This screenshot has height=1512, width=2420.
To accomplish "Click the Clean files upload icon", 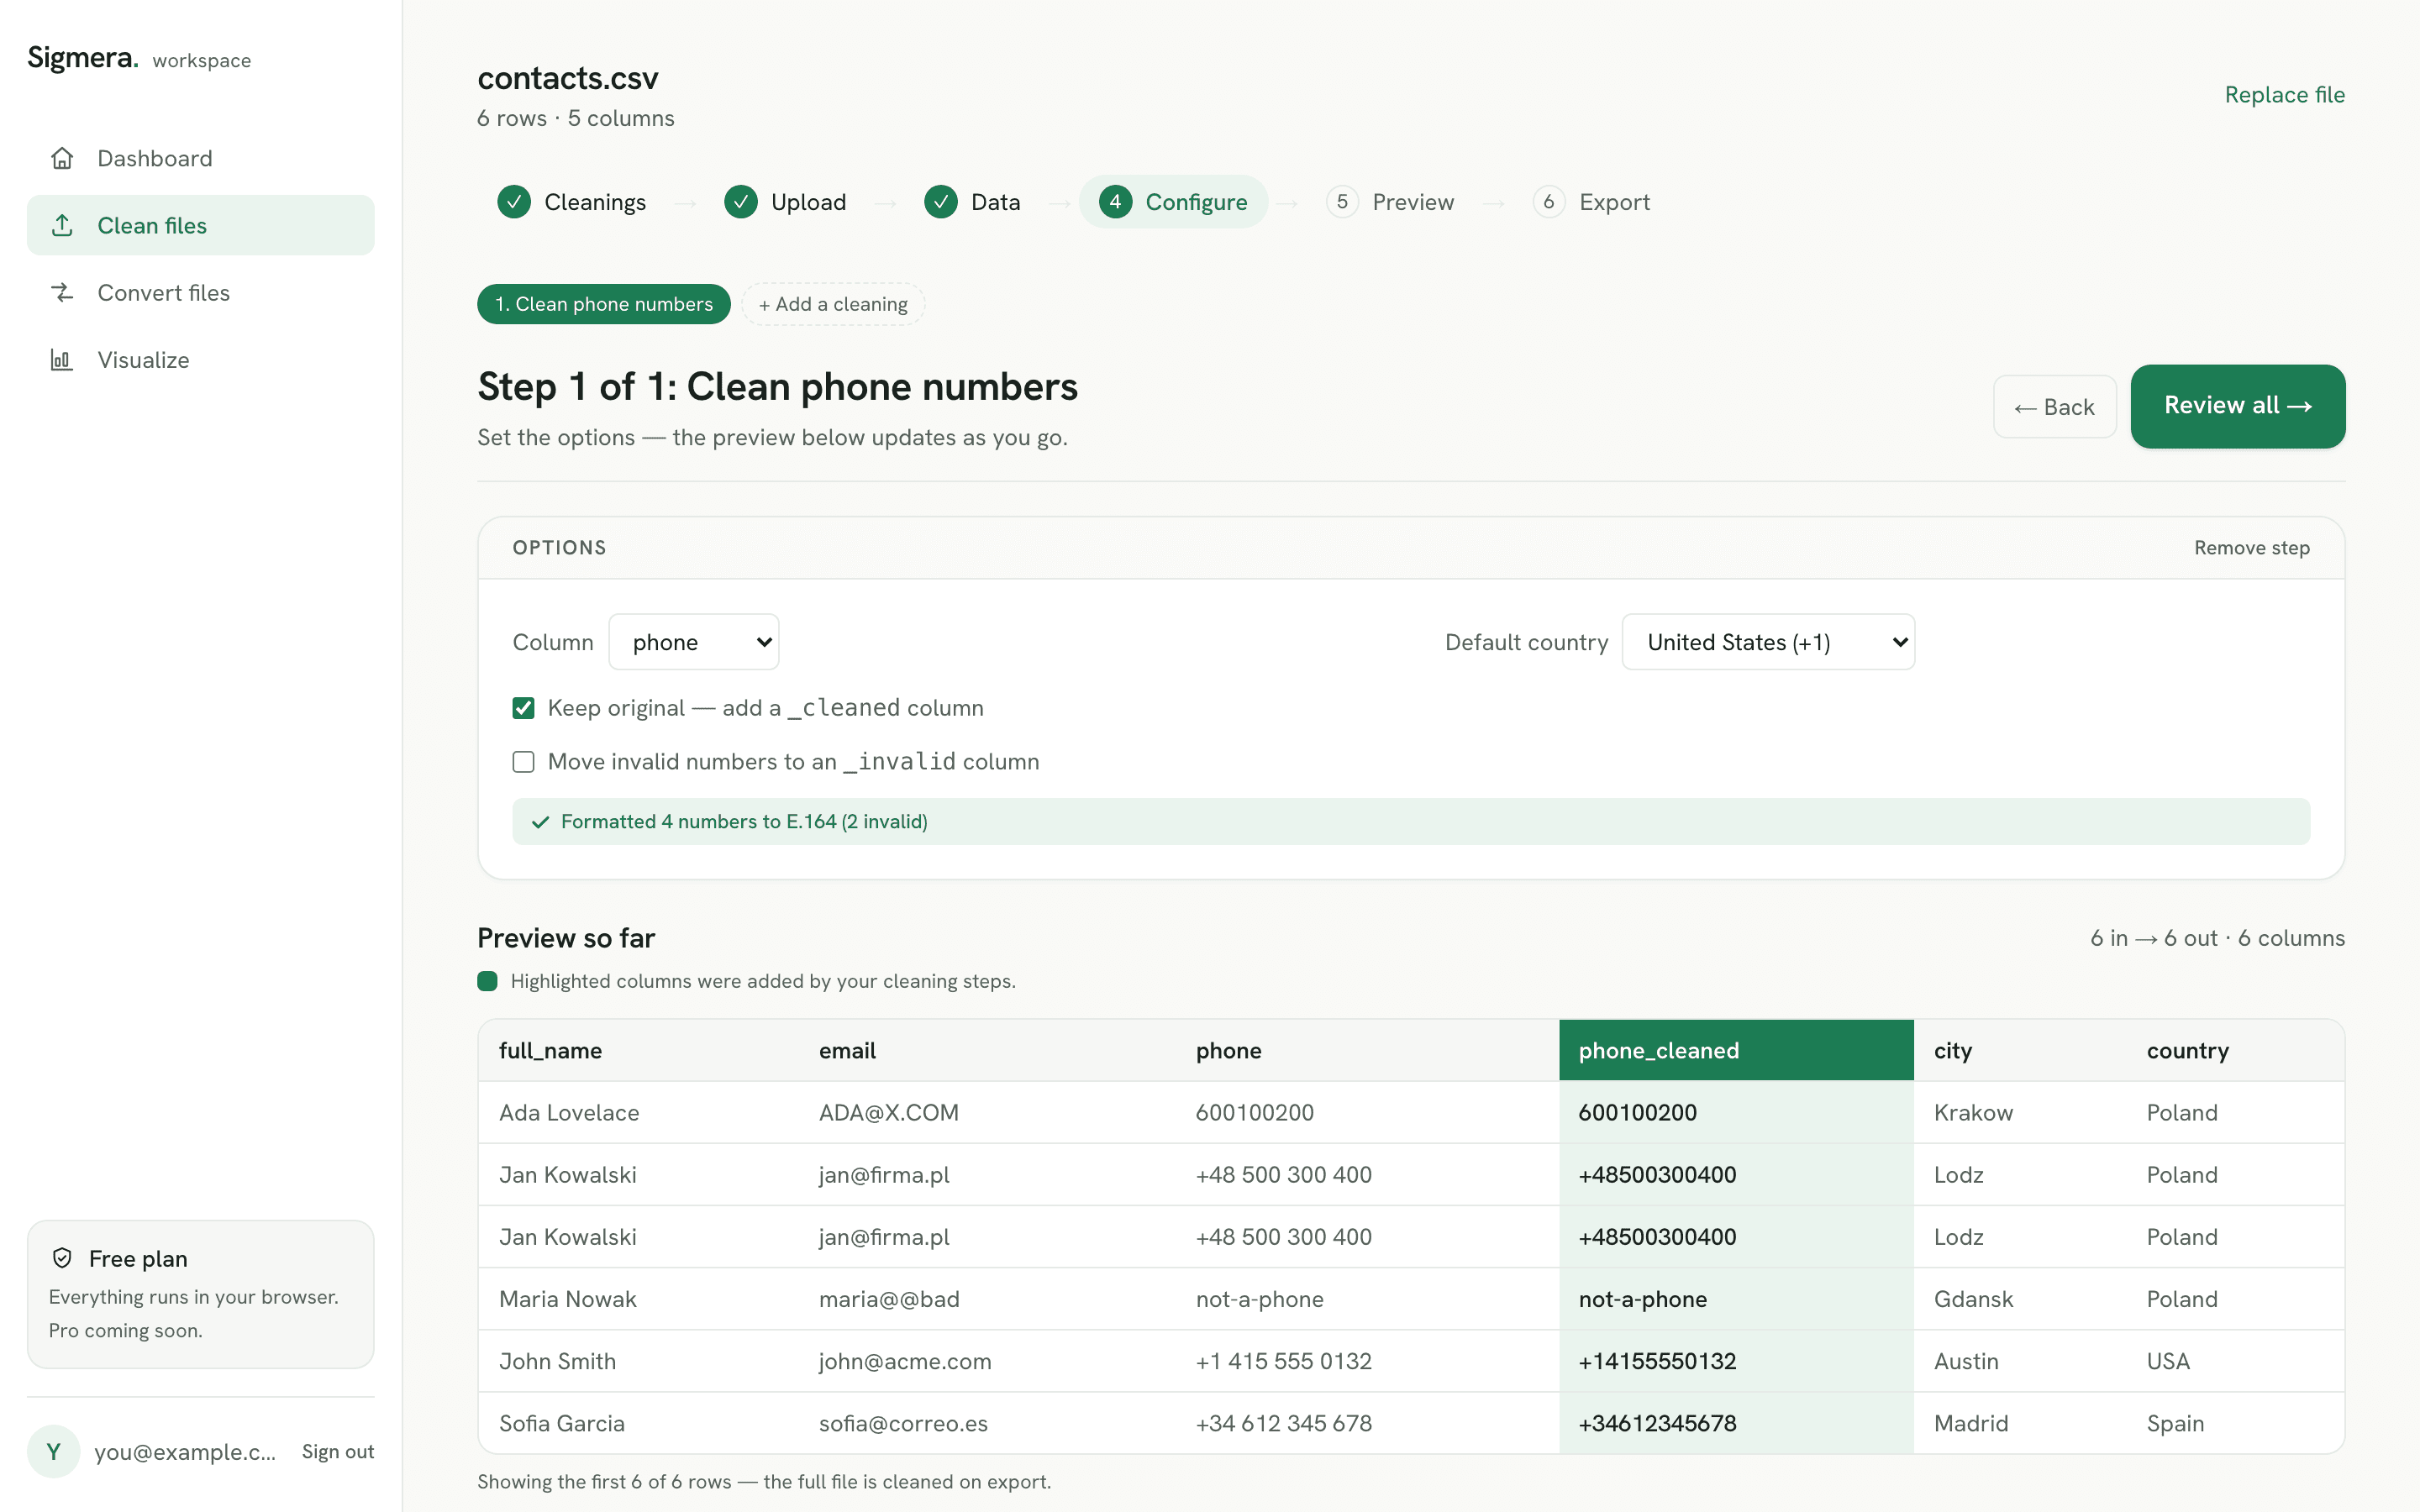I will tap(62, 225).
